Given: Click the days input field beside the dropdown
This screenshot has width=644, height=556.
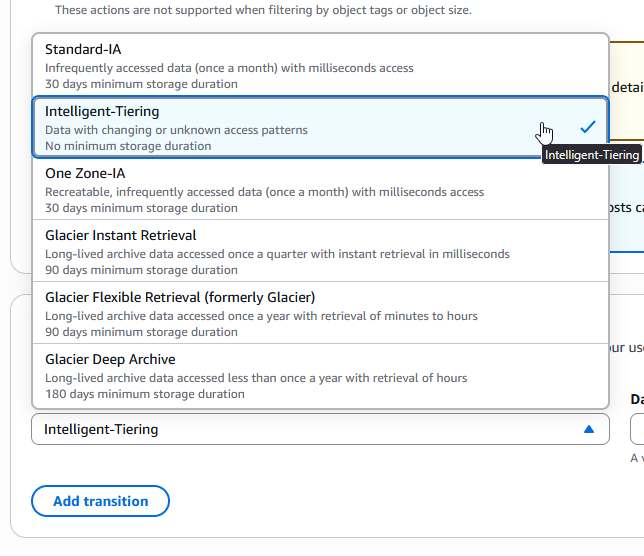Looking at the screenshot, I should click(637, 429).
